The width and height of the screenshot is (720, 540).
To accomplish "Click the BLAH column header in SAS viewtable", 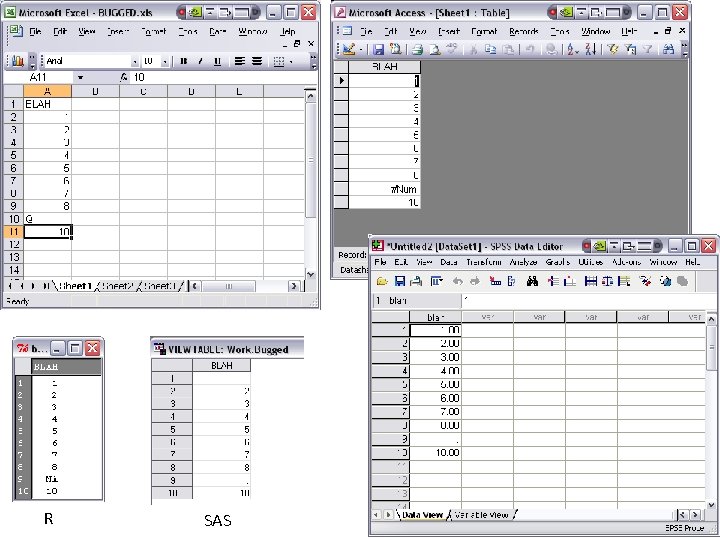I will [x=222, y=366].
